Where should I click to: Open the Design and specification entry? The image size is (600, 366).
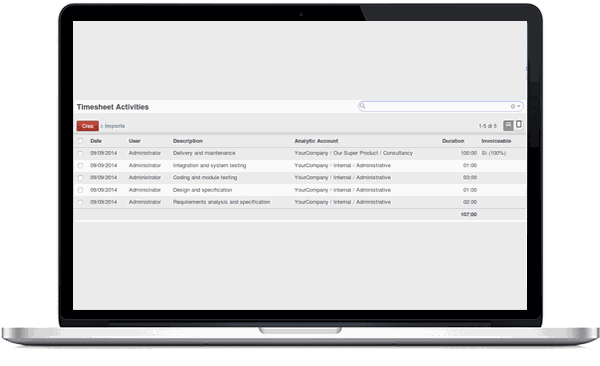coord(202,190)
